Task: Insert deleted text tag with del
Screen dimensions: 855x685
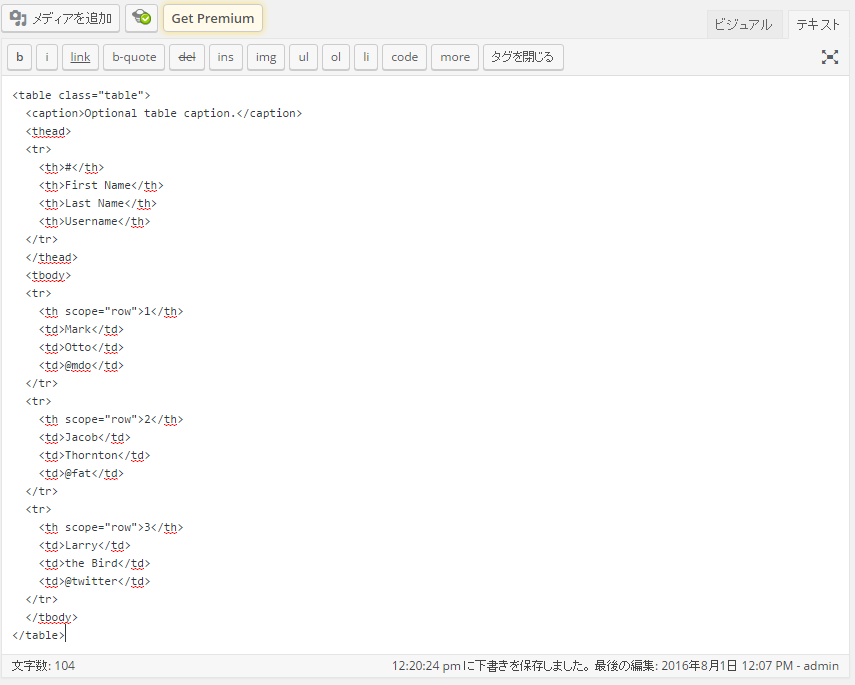Action: (187, 57)
